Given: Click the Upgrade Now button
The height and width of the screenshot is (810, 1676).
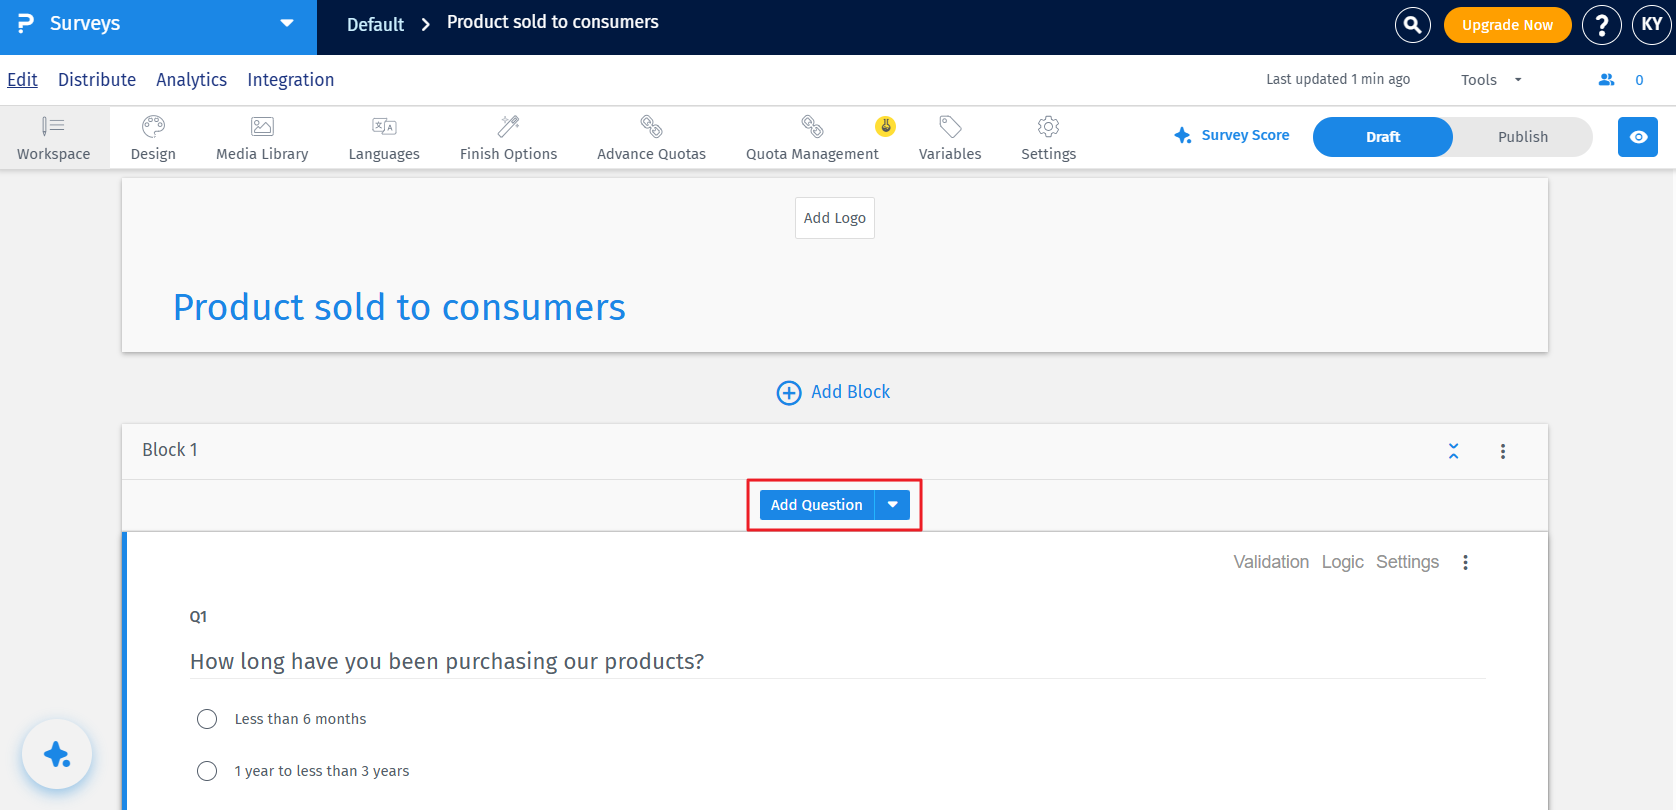Looking at the screenshot, I should click(x=1507, y=25).
